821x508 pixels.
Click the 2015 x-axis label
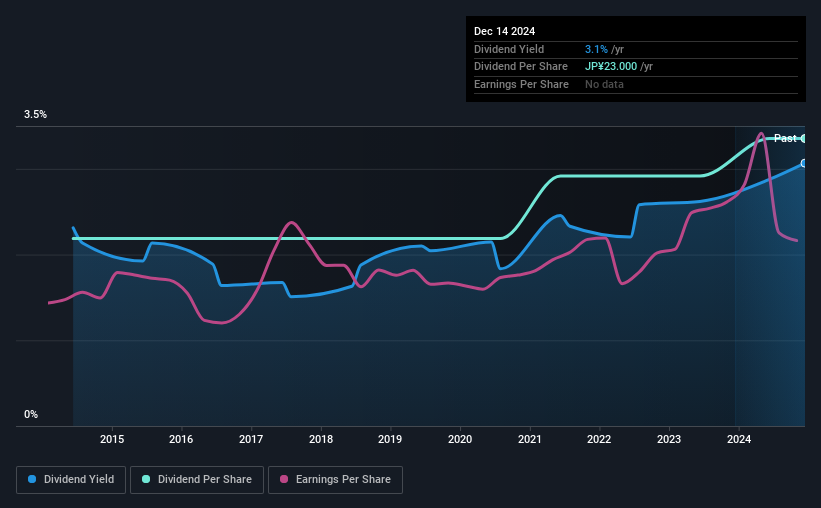tap(112, 439)
